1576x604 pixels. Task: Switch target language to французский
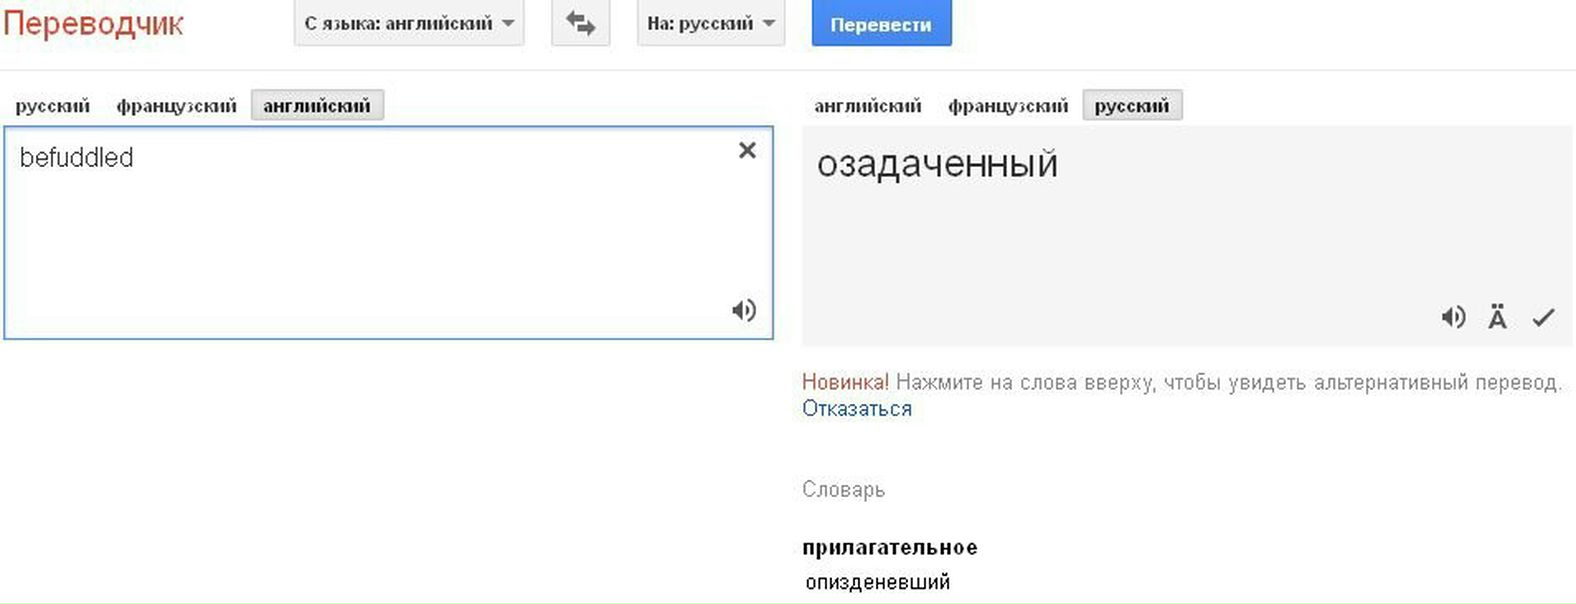point(1007,106)
